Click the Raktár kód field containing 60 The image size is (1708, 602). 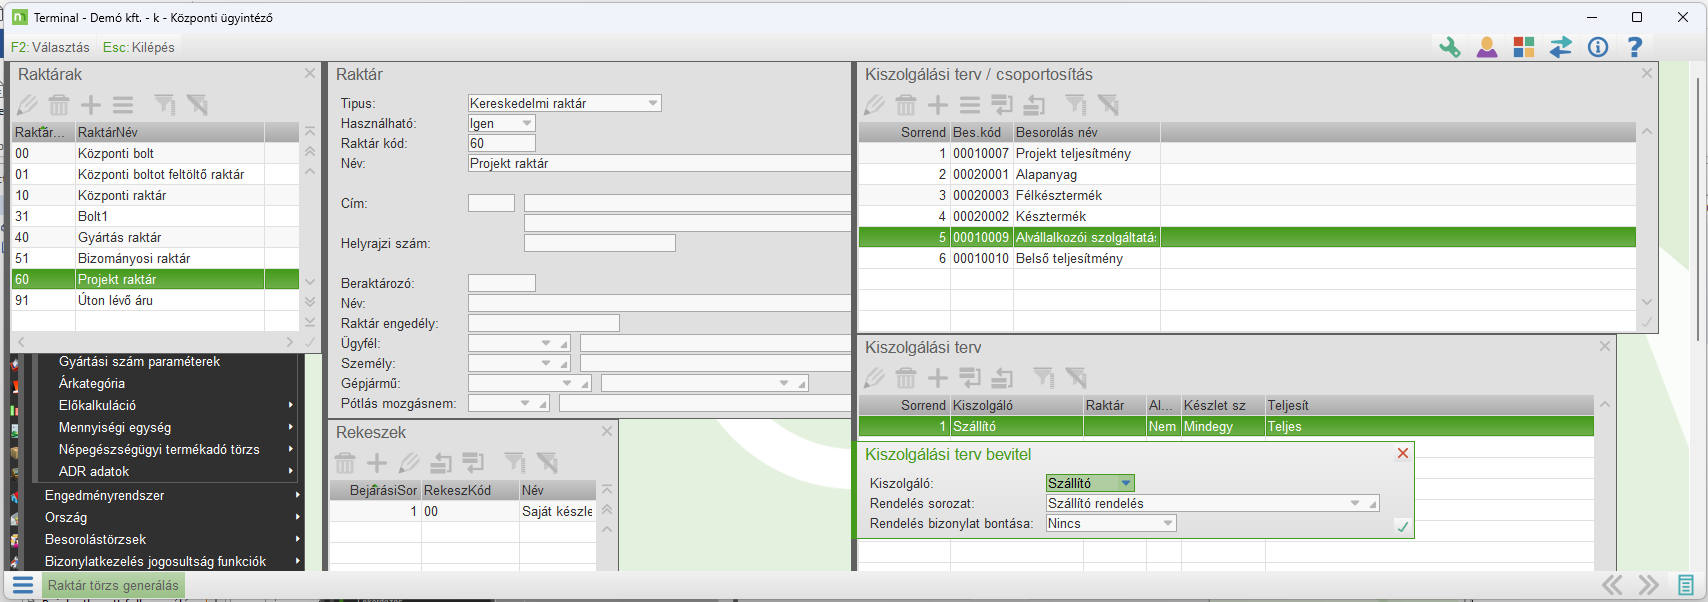coord(502,143)
